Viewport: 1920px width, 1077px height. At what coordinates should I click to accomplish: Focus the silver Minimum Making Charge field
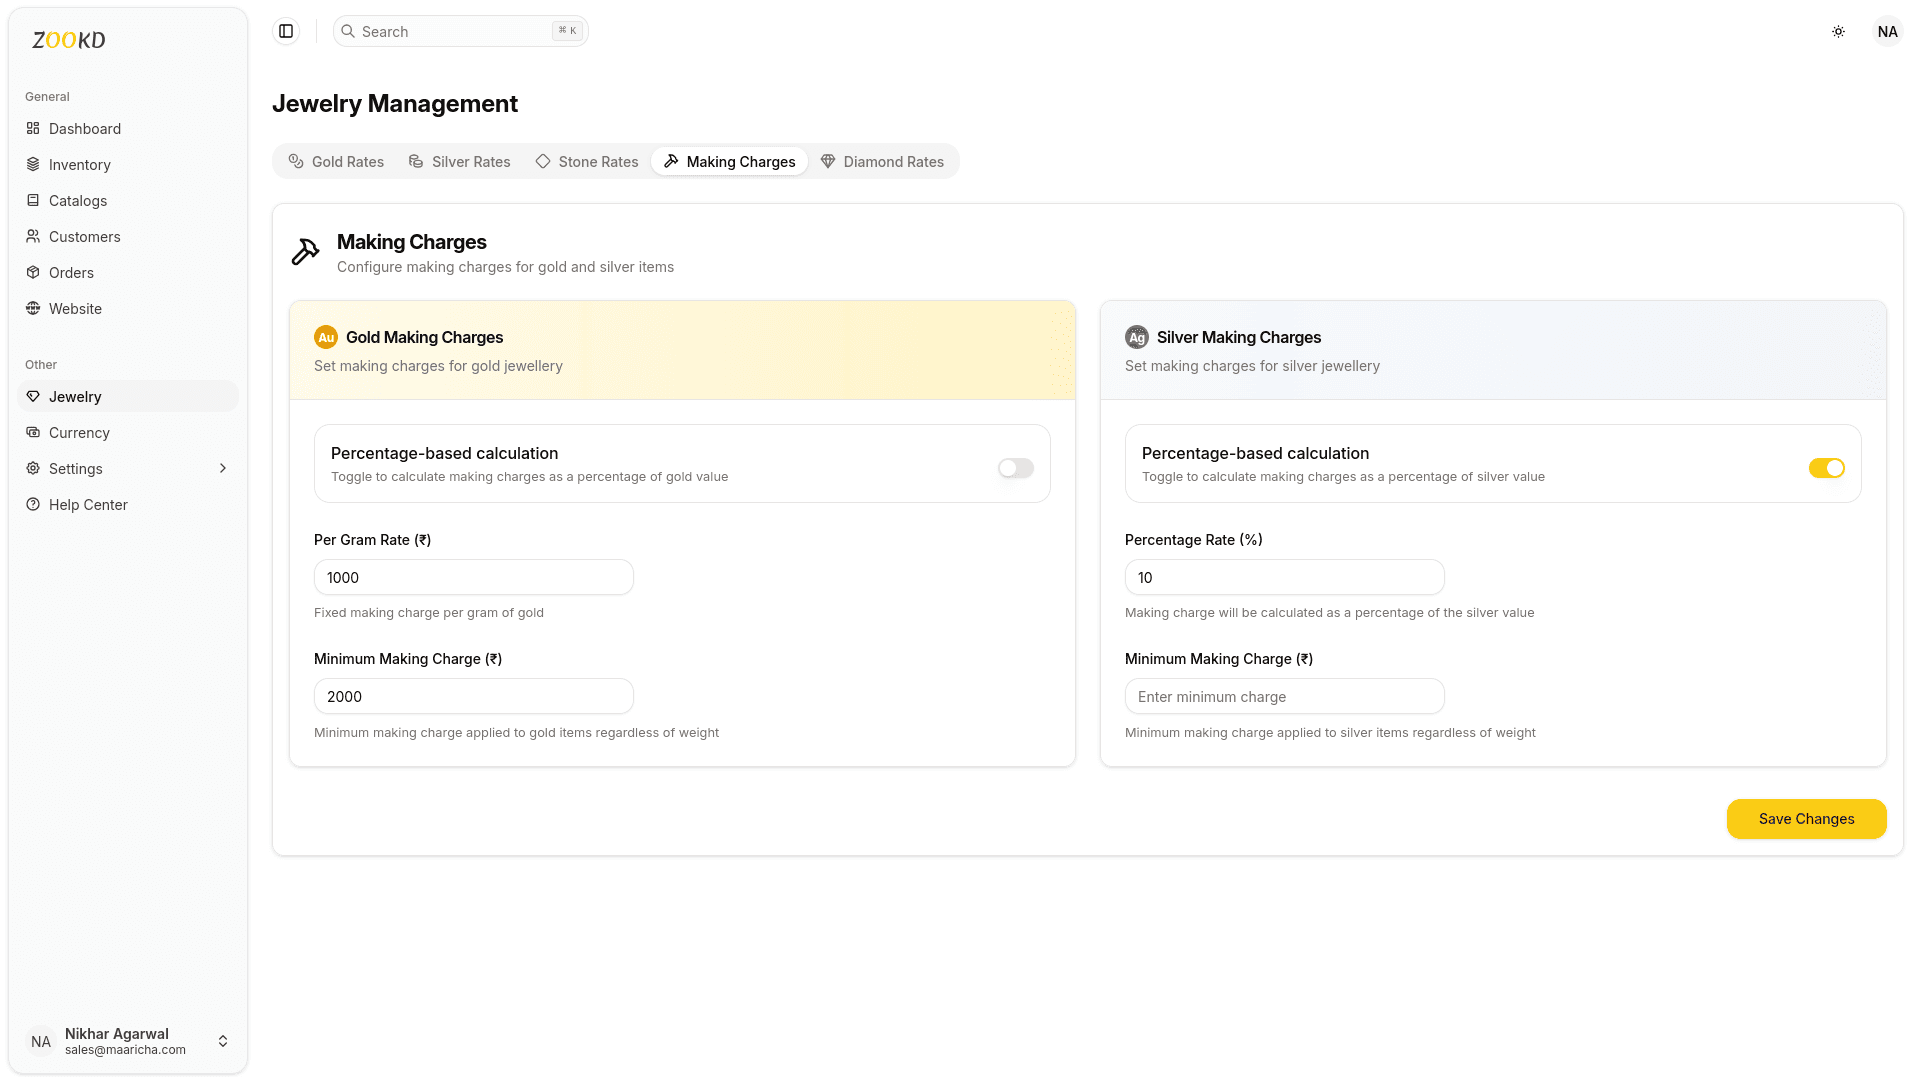(x=1284, y=697)
